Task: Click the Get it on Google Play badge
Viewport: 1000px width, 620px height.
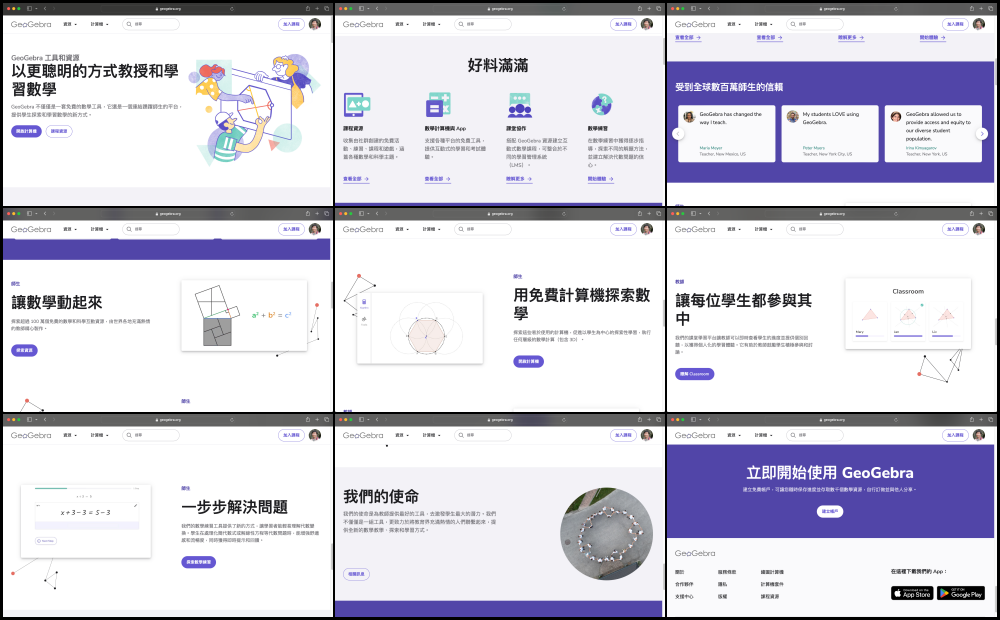Action: pos(960,593)
